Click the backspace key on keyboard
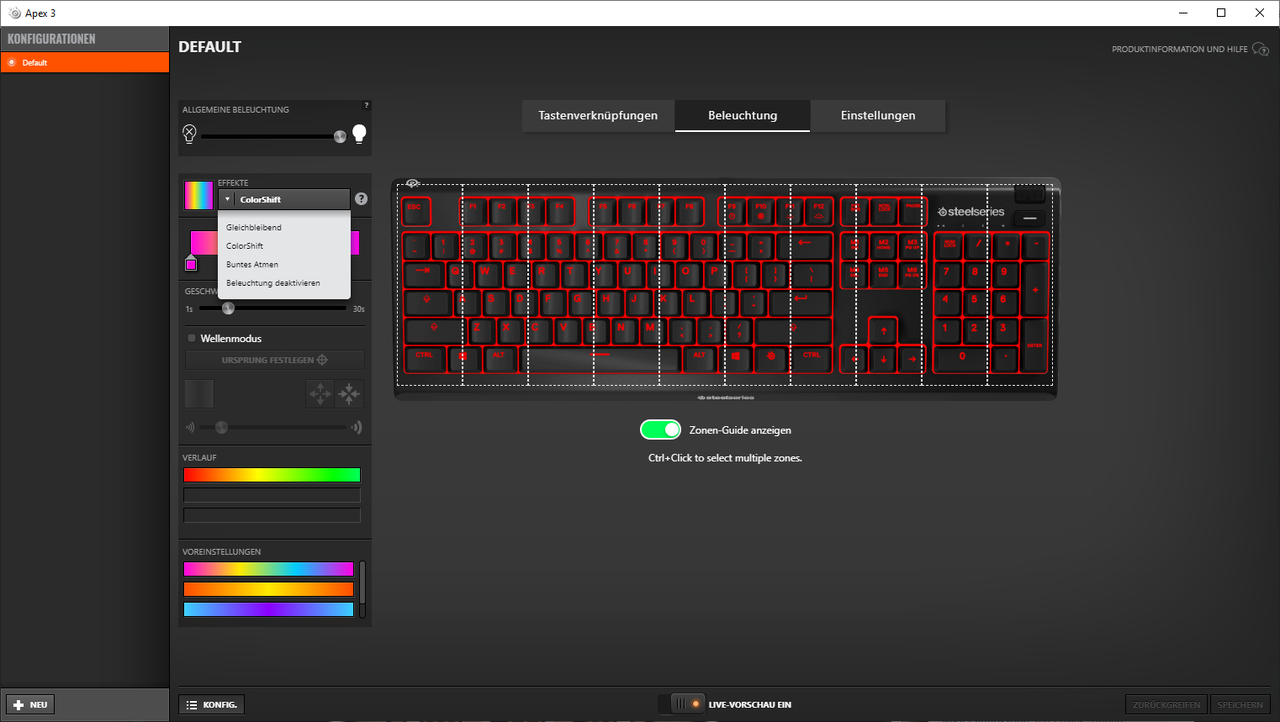This screenshot has width=1280, height=722. pos(804,244)
